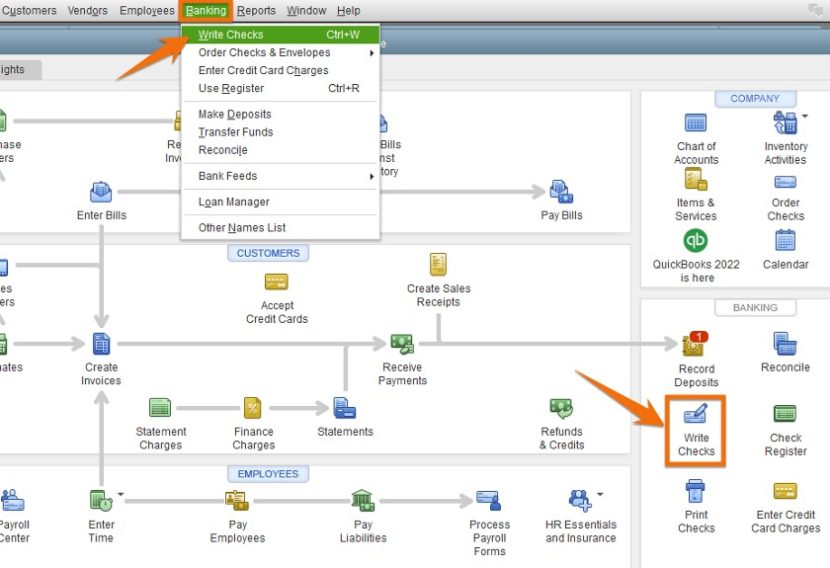Open the Reconcile icon in Banking panel
The height and width of the screenshot is (568, 830).
[785, 344]
